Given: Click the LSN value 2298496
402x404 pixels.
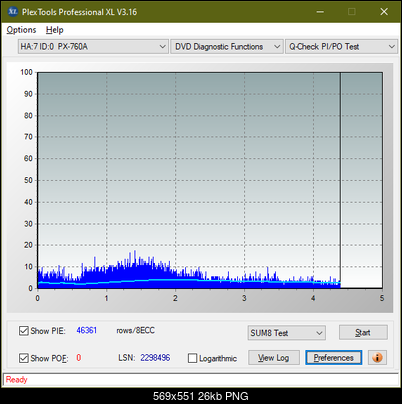Looking at the screenshot, I should coord(155,358).
